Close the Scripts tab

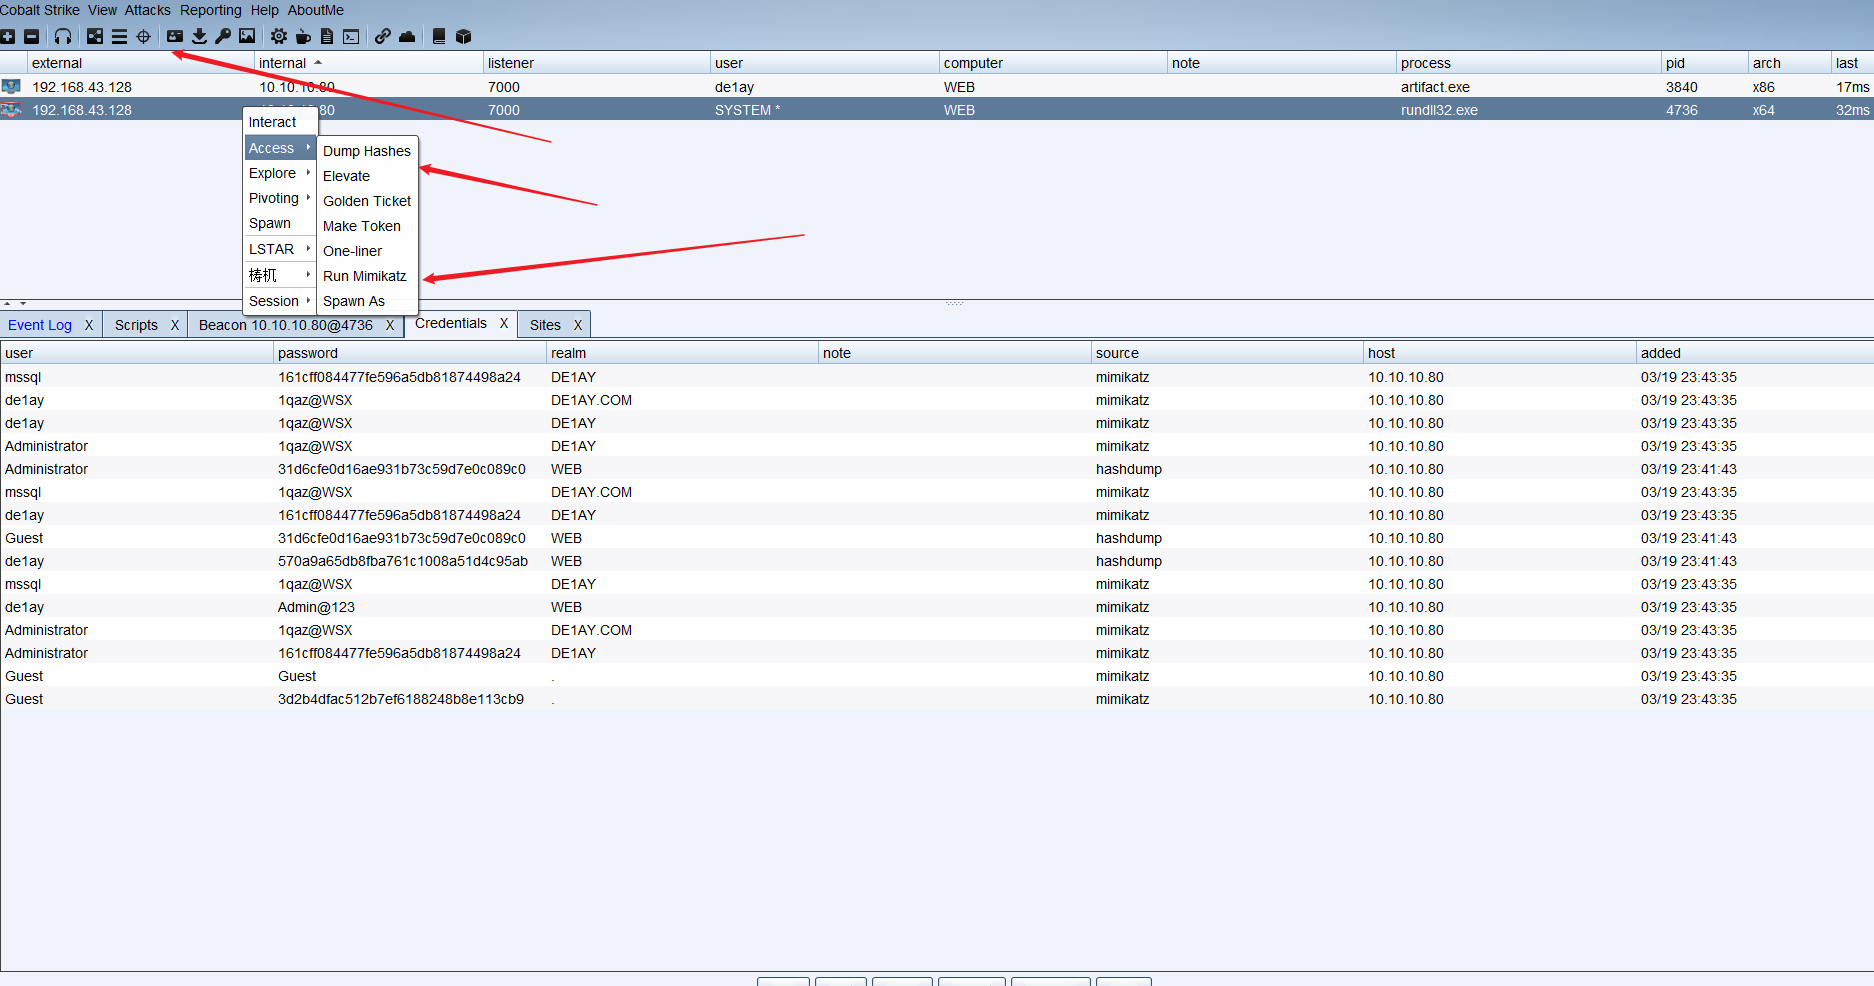pyautogui.click(x=175, y=325)
